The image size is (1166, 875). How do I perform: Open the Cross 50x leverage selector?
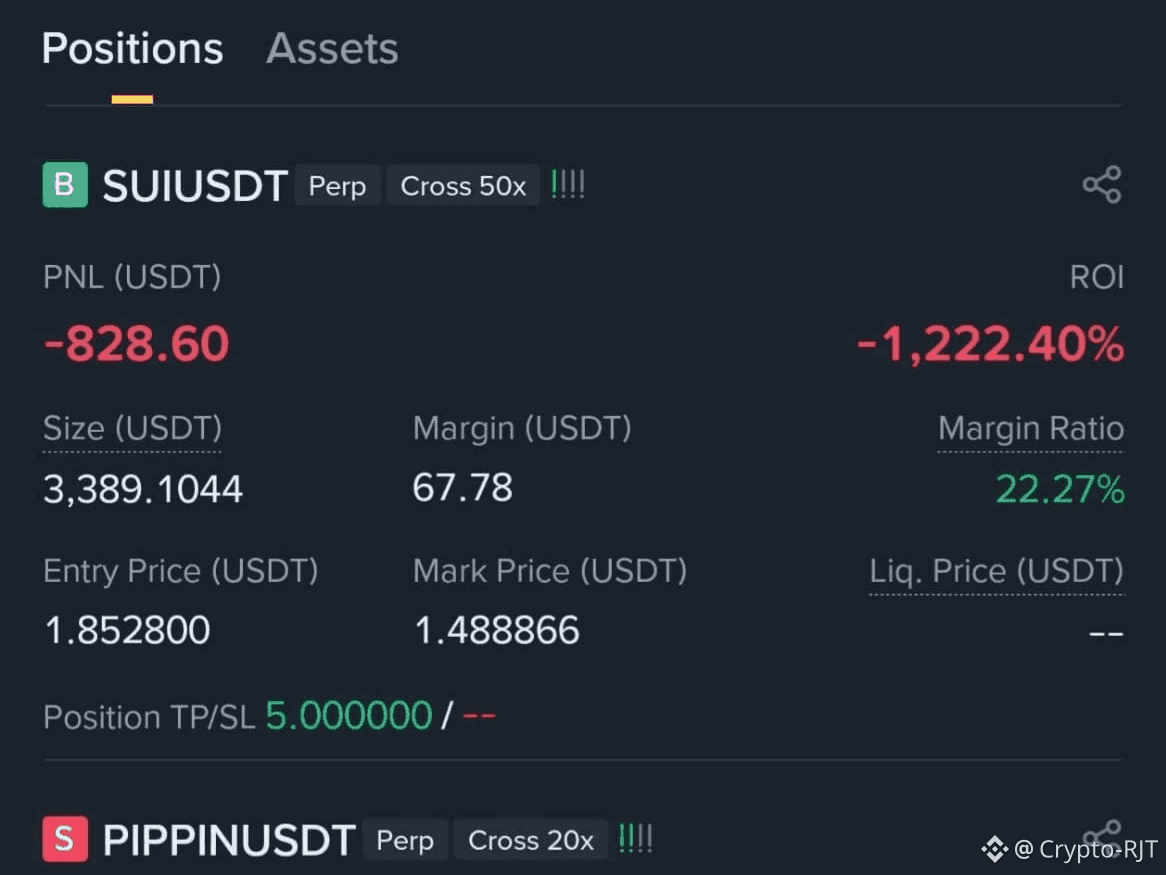coord(463,185)
